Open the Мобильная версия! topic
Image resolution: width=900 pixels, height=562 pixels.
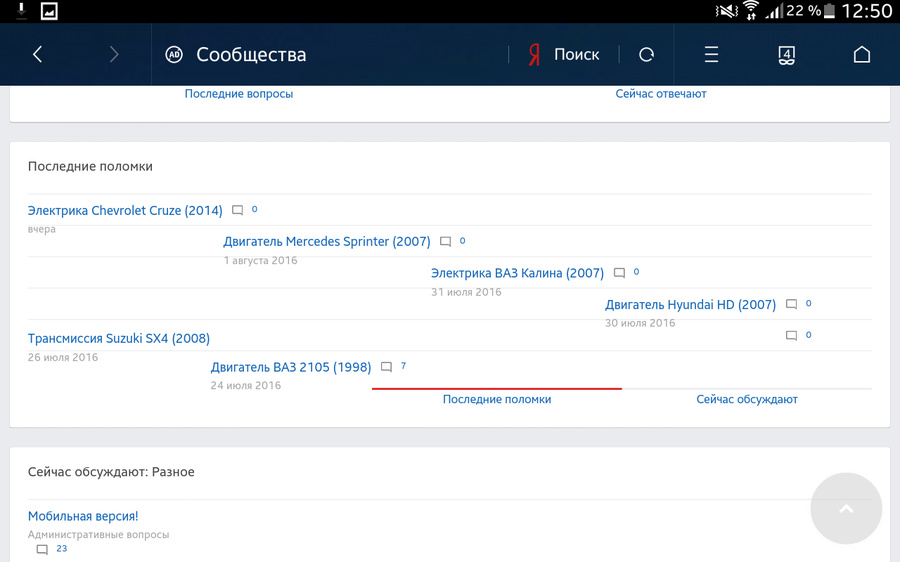point(83,516)
